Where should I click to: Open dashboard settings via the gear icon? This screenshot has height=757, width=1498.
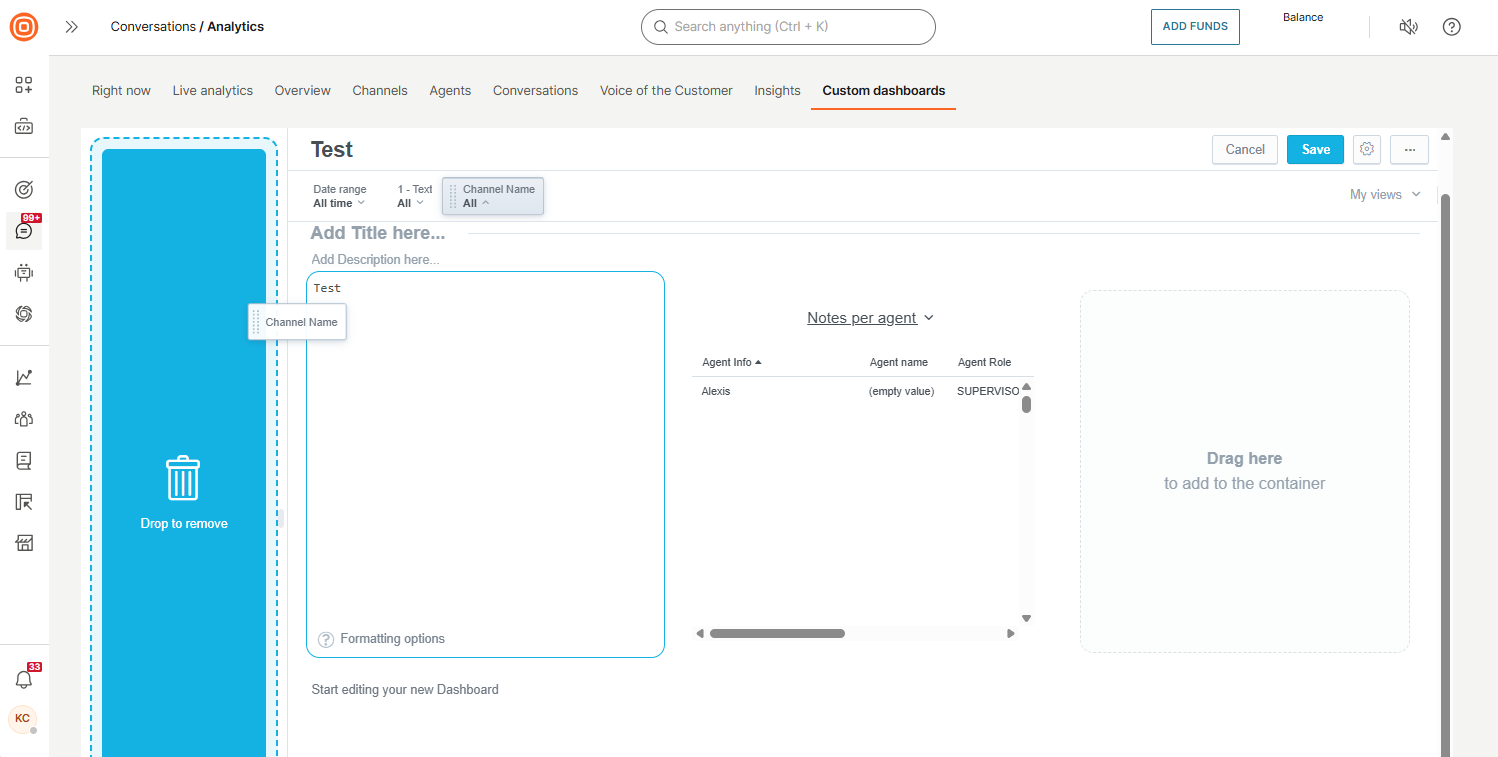point(1366,149)
